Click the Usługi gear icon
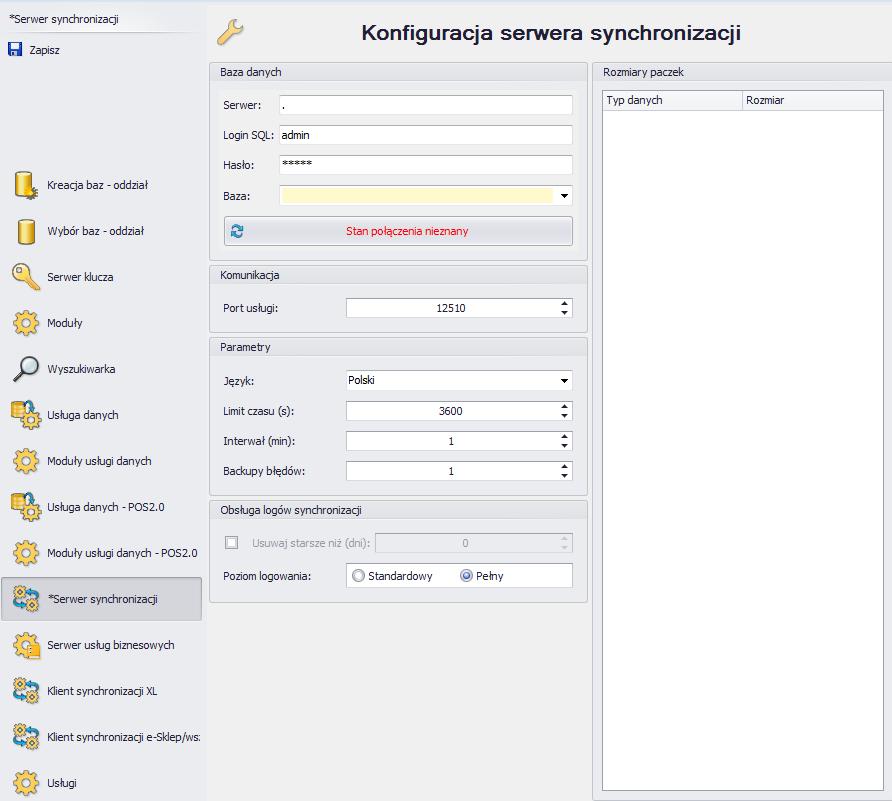The height and width of the screenshot is (801, 892). point(26,783)
